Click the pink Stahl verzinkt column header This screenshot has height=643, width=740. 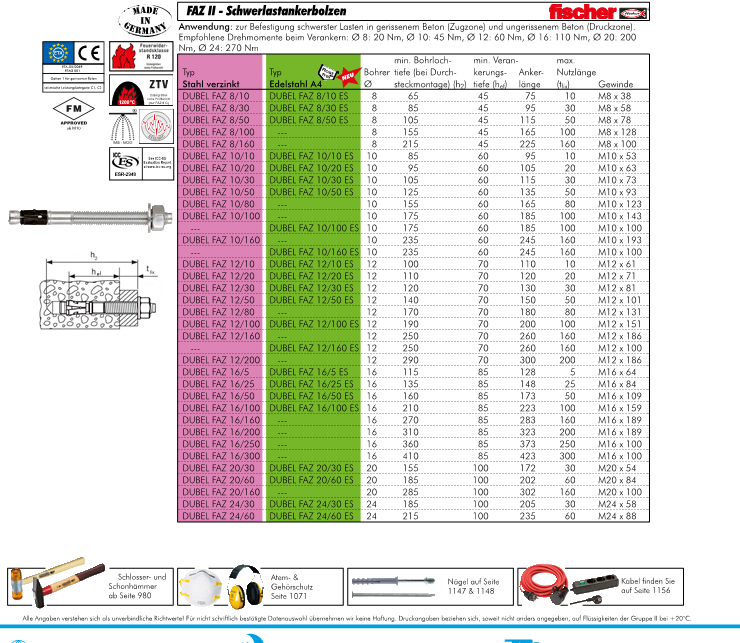(x=220, y=79)
